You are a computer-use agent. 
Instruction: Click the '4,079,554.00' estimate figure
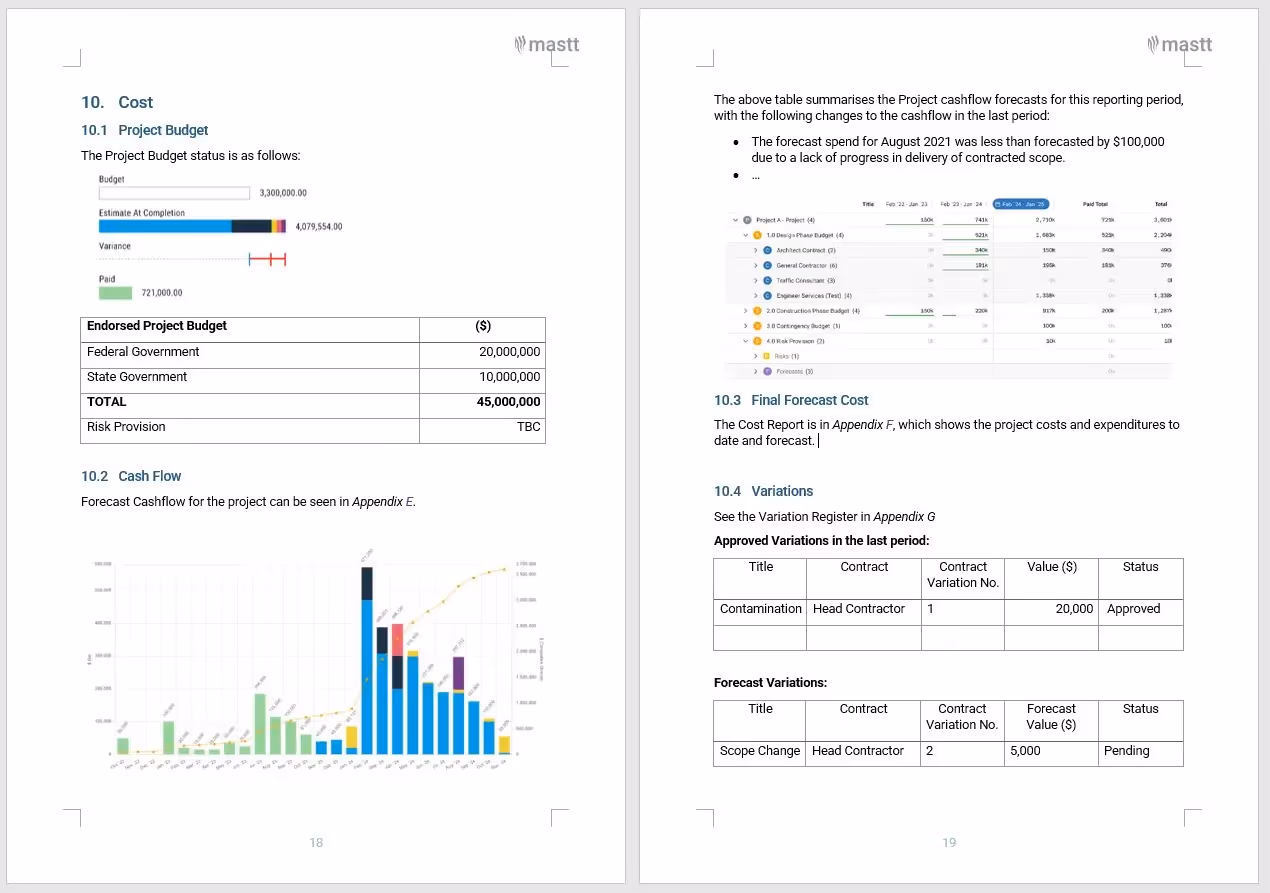click(319, 226)
